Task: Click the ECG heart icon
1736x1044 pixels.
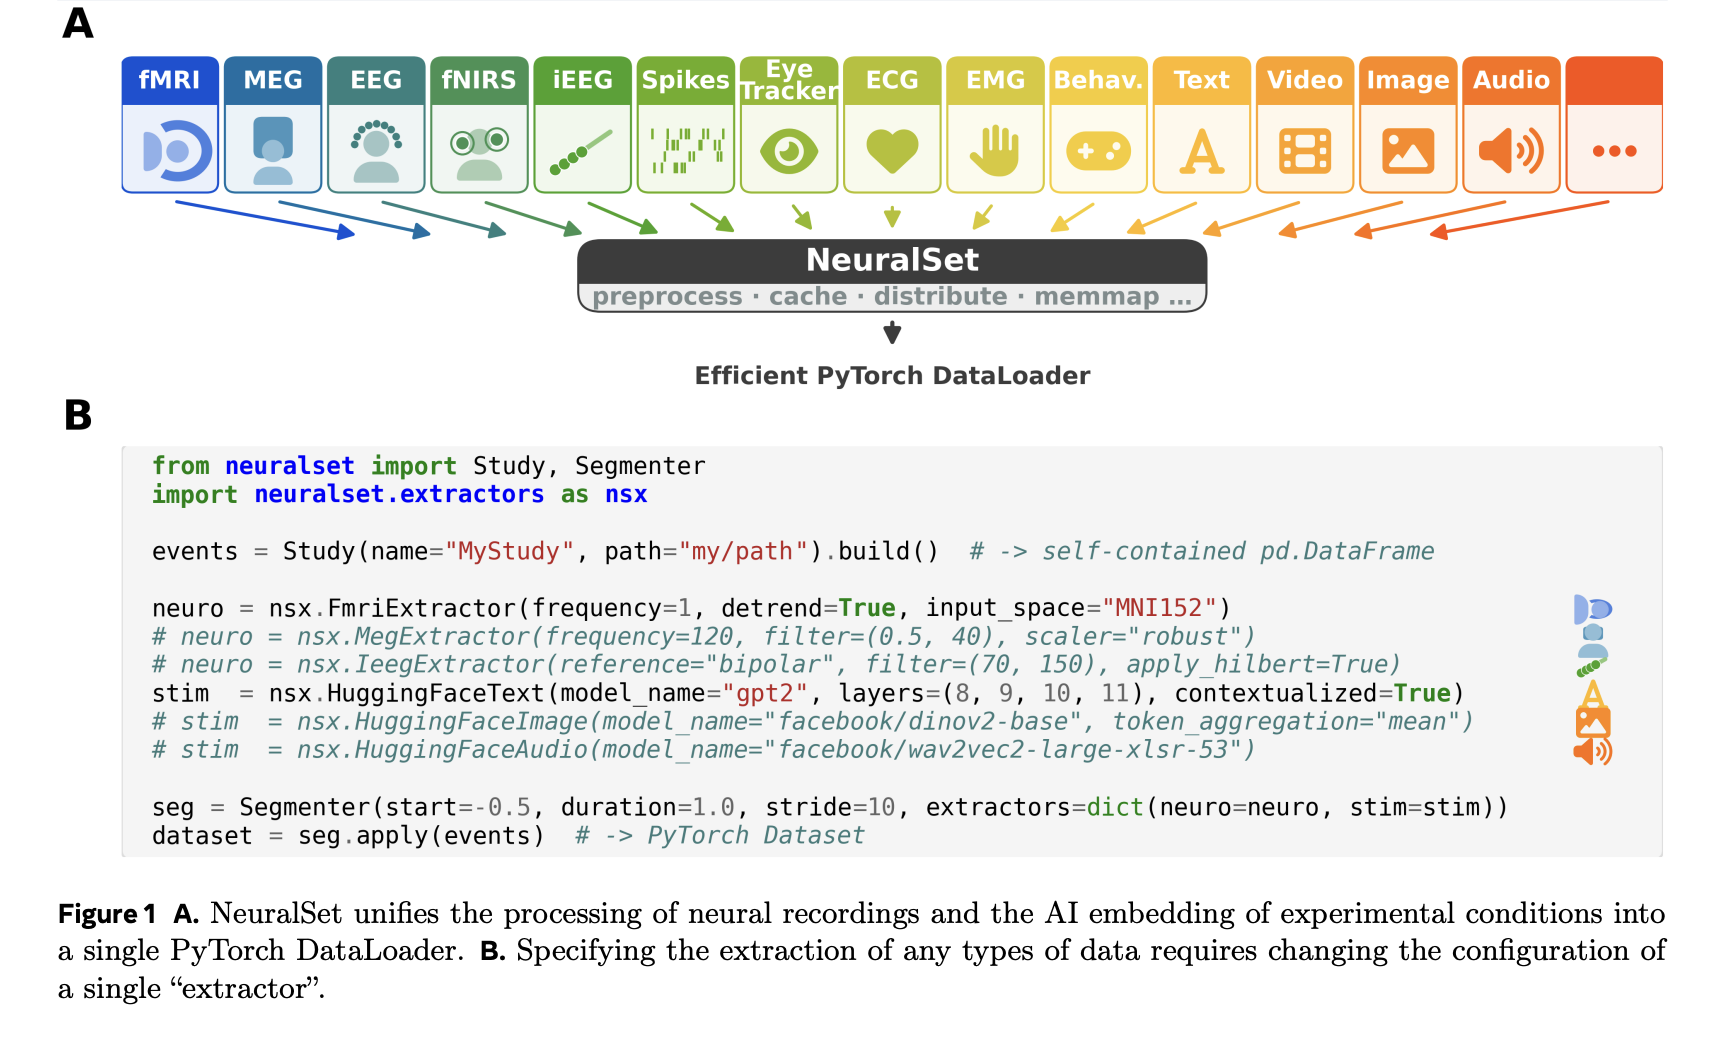Action: tap(891, 148)
